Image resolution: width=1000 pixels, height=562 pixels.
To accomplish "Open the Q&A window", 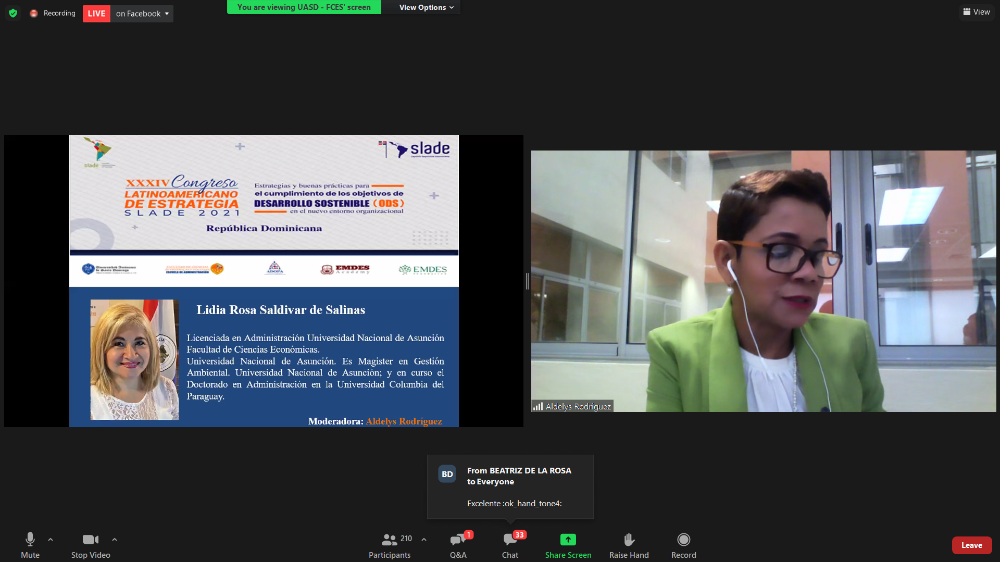I will click(458, 544).
